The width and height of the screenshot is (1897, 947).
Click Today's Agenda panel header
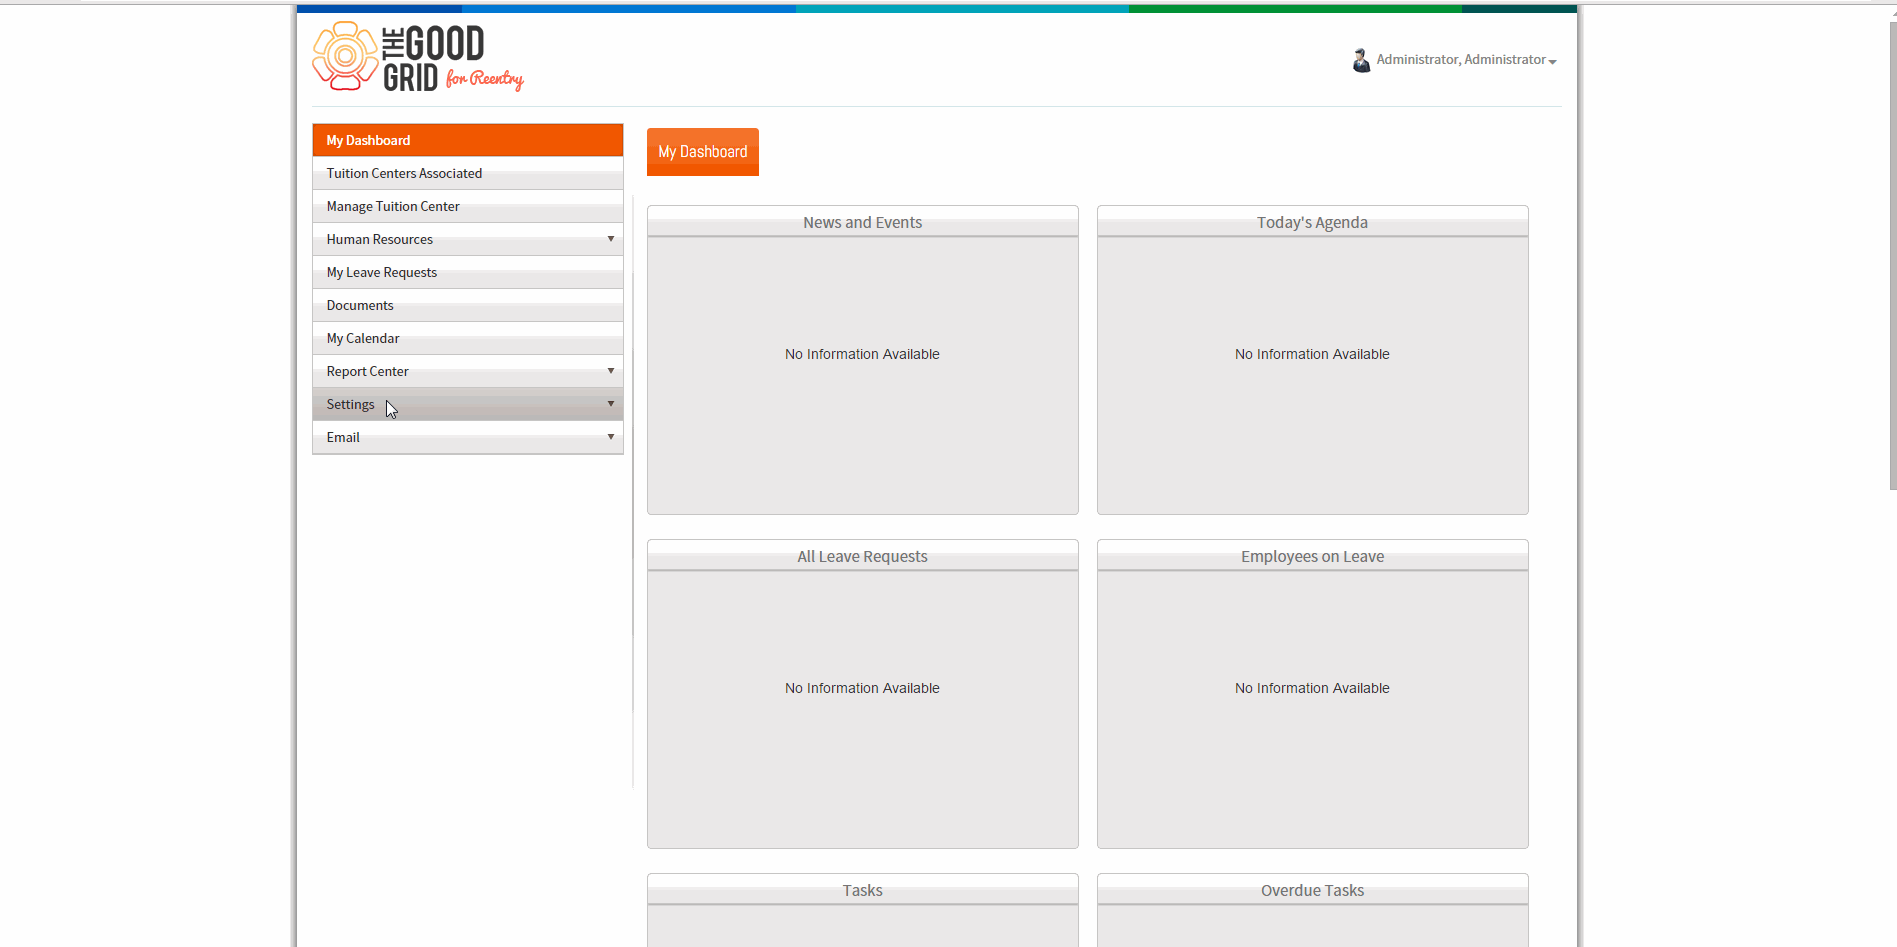click(x=1313, y=222)
